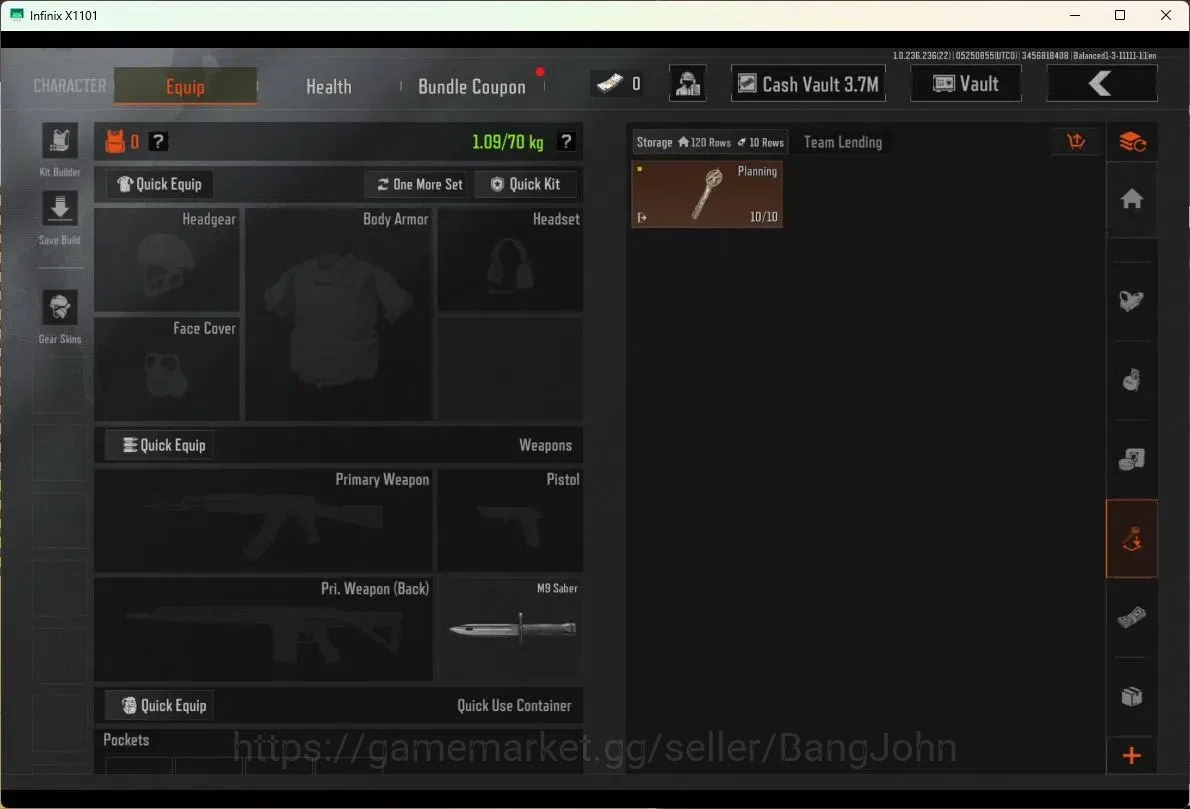Select the M9 Saber knife slot

(x=510, y=629)
